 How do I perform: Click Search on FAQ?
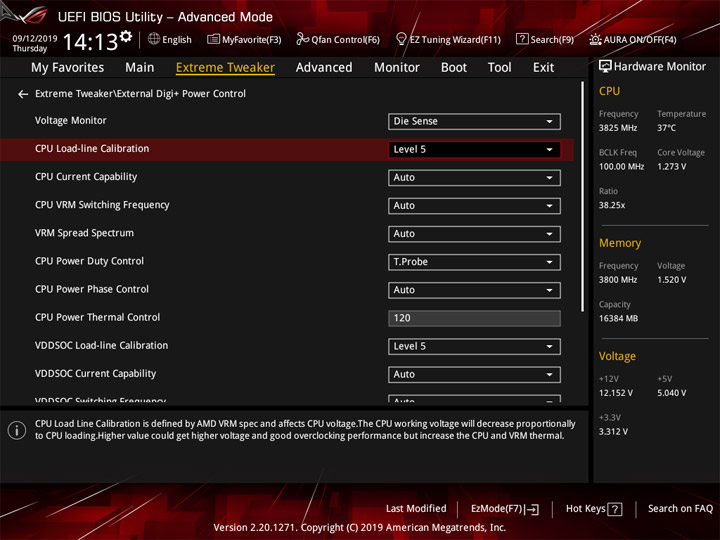tap(680, 509)
